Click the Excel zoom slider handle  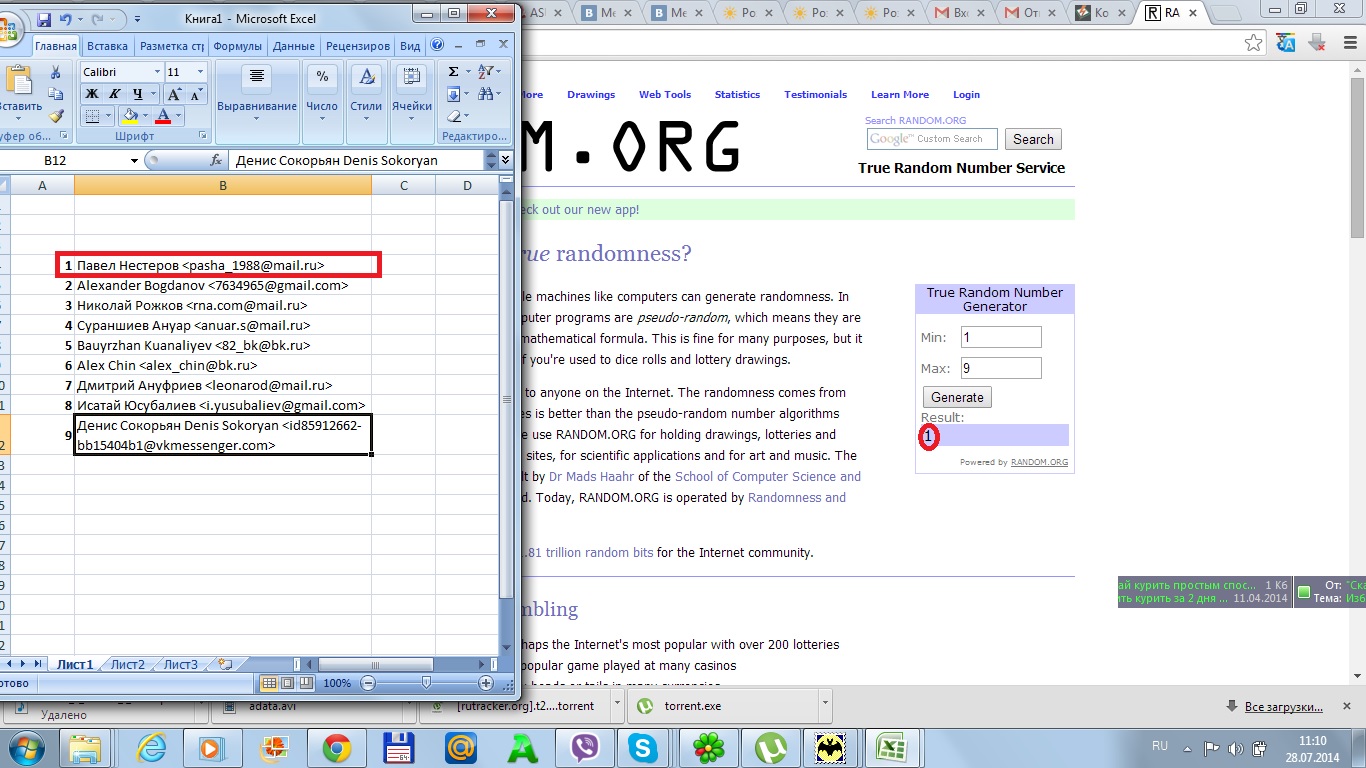(x=427, y=683)
